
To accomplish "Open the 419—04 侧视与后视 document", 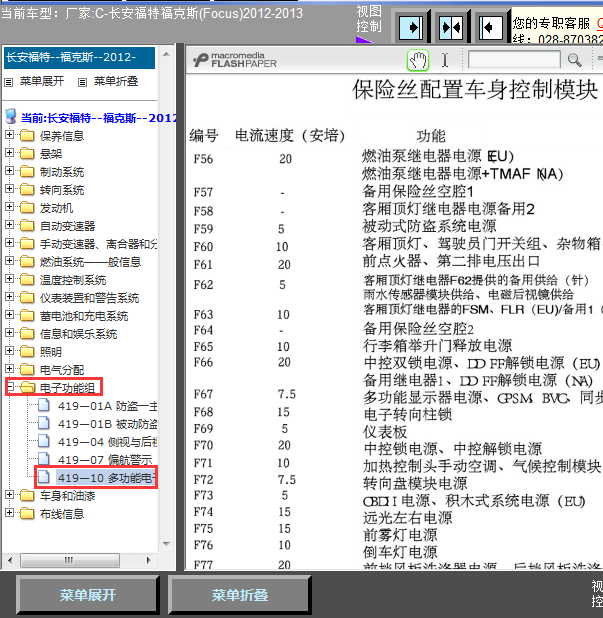I will pos(108,442).
